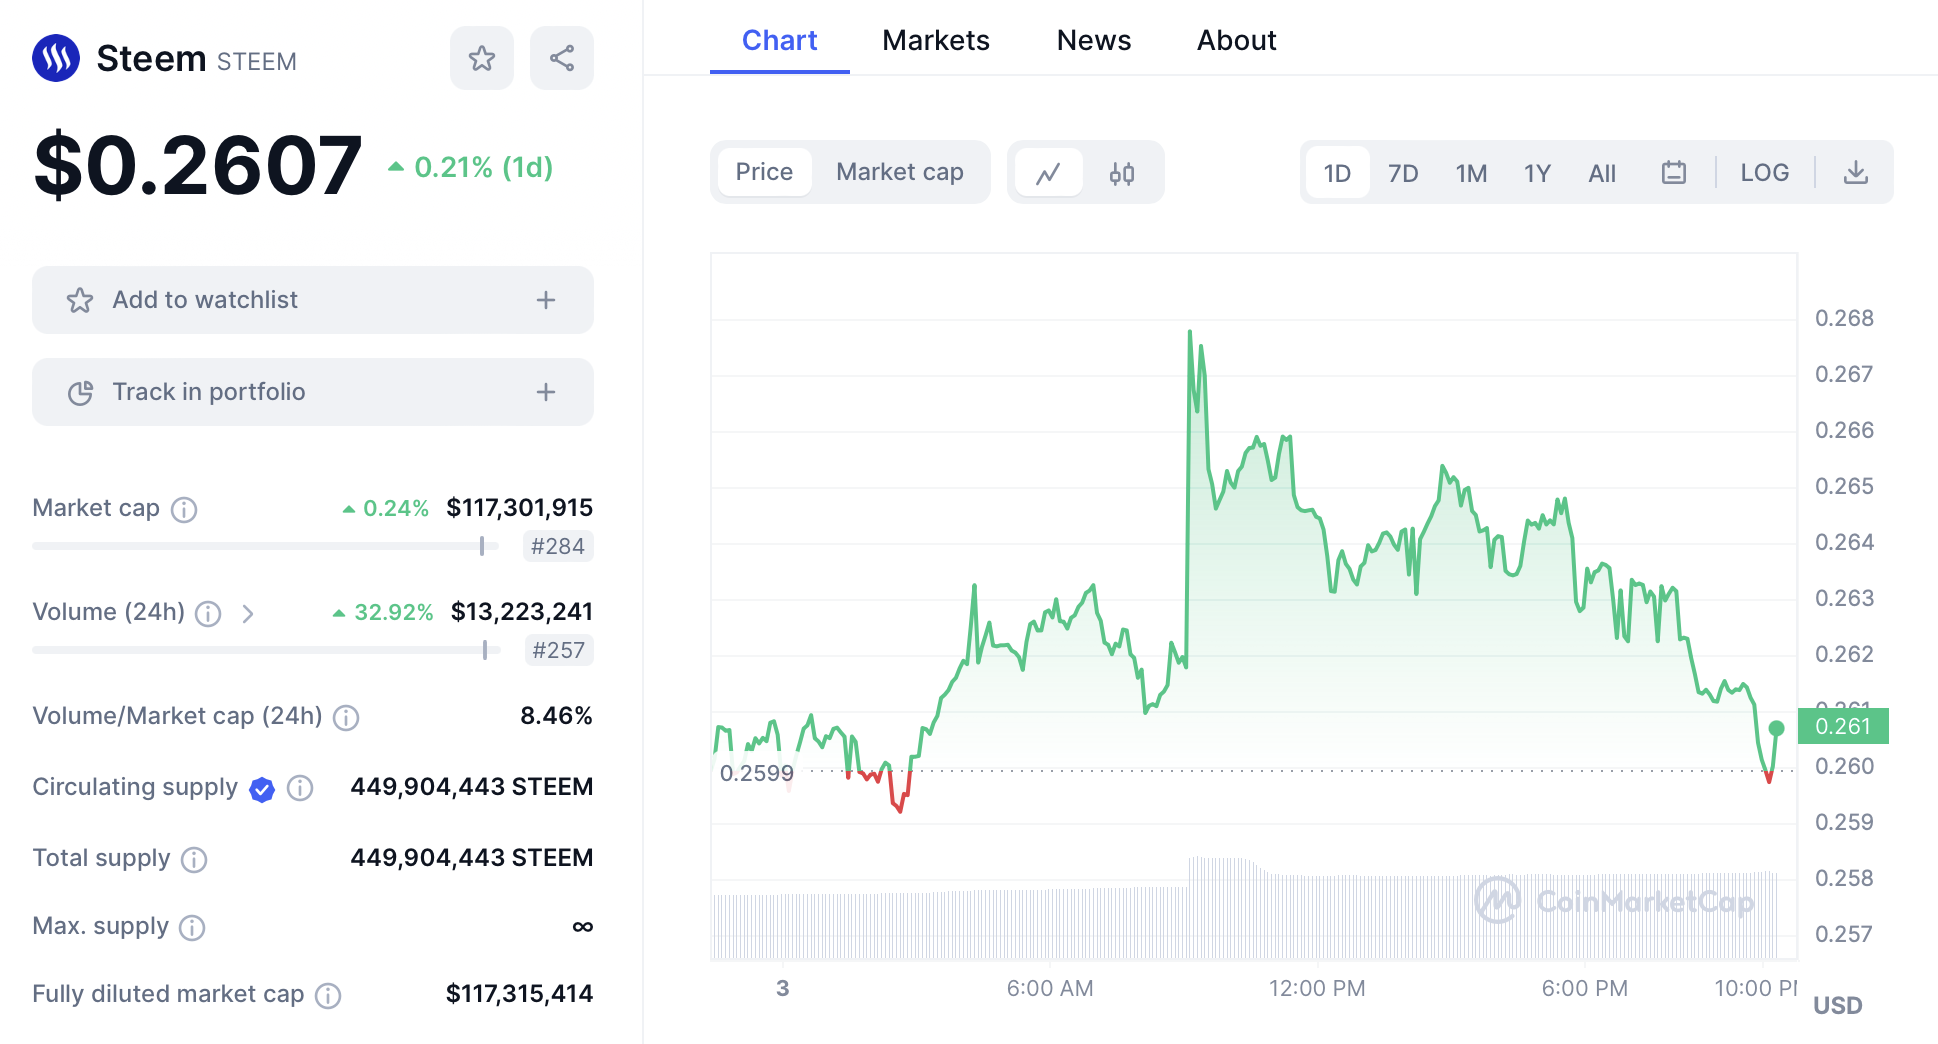
Task: Download chart data with download icon
Action: pyautogui.click(x=1855, y=173)
